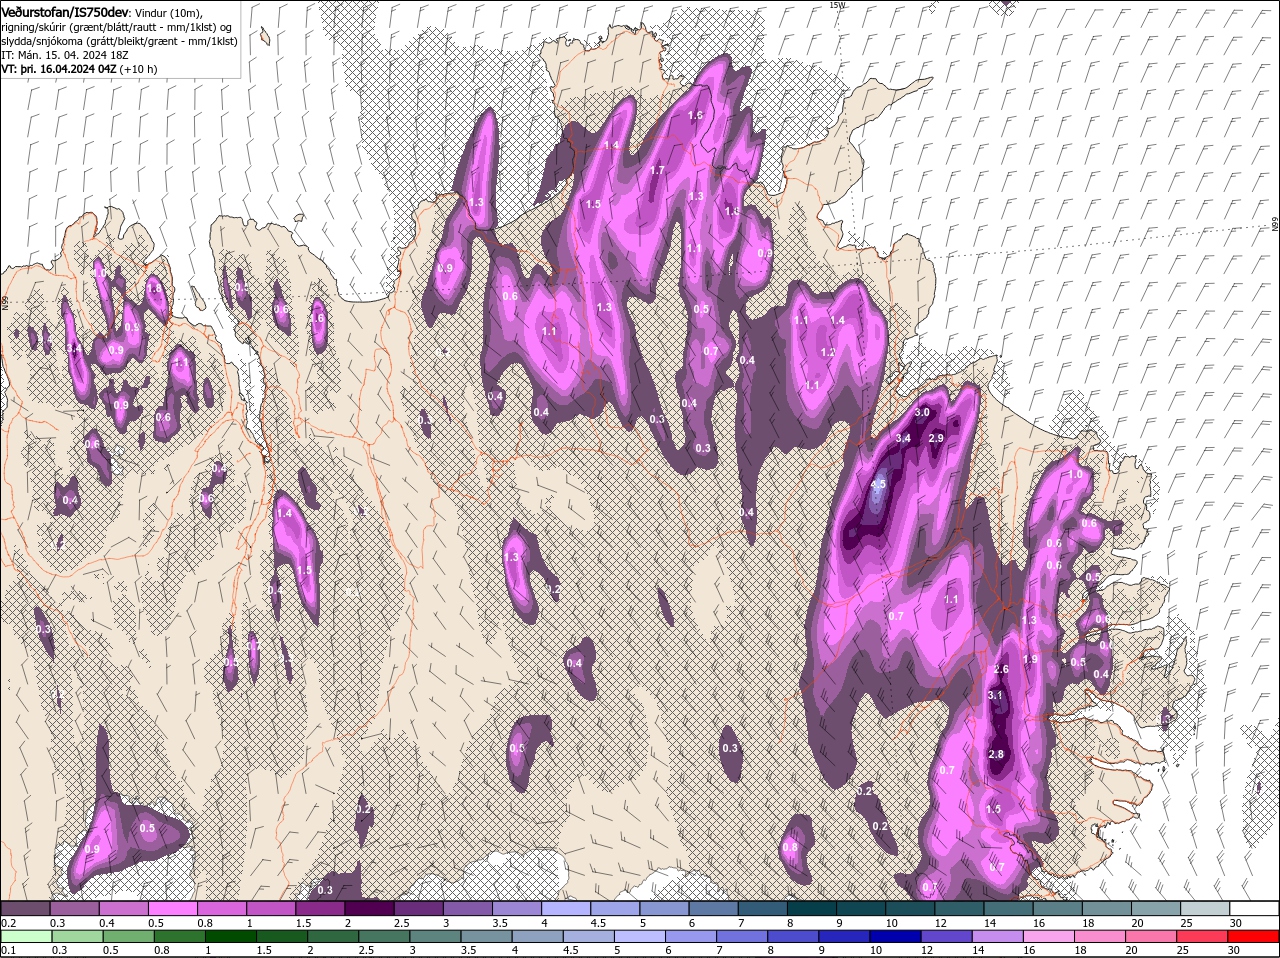This screenshot has width=1280, height=958.
Task: Pick the darkest green swatch at 1, lower scale
Action: click(x=231, y=937)
